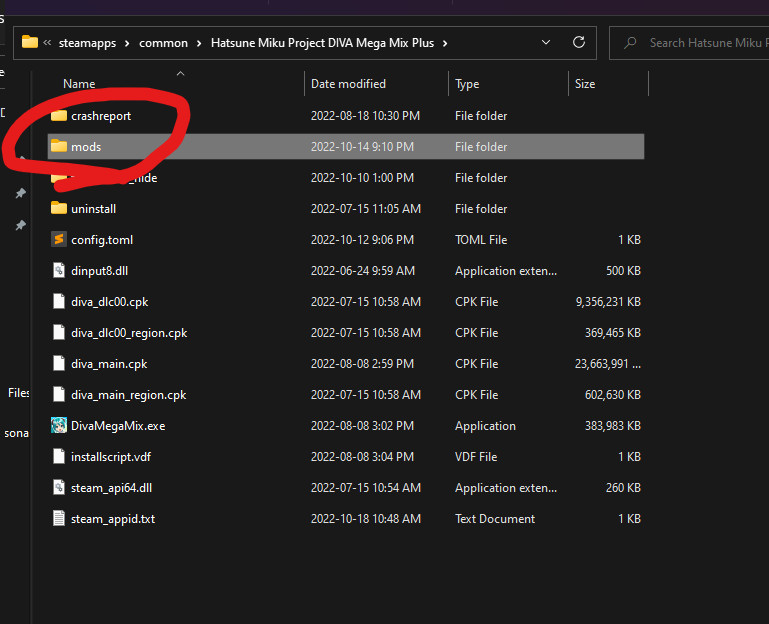Go to common breadcrumb
This screenshot has height=624, width=769.
click(x=163, y=43)
